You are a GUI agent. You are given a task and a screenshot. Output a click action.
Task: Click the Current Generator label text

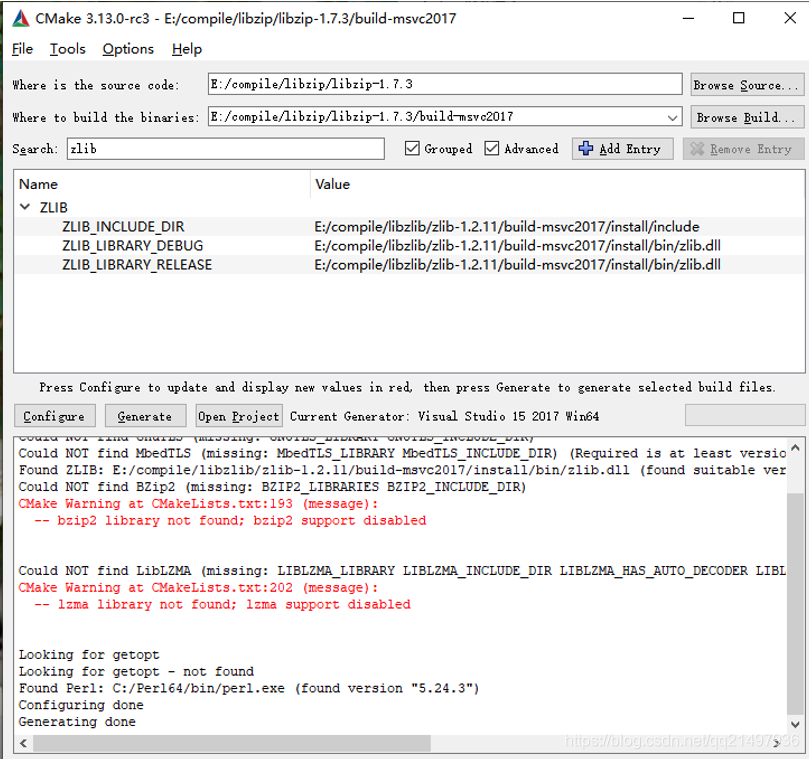coord(444,416)
